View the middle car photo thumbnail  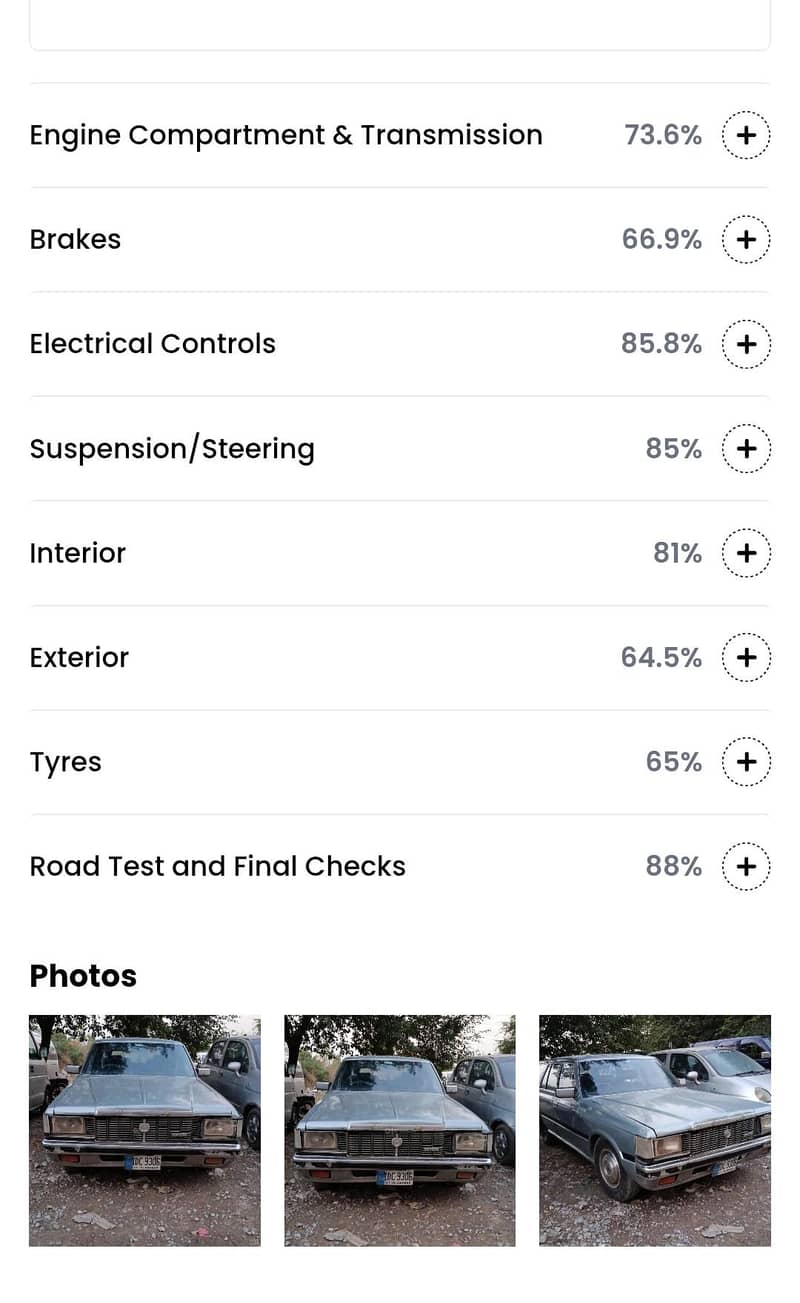point(400,1130)
